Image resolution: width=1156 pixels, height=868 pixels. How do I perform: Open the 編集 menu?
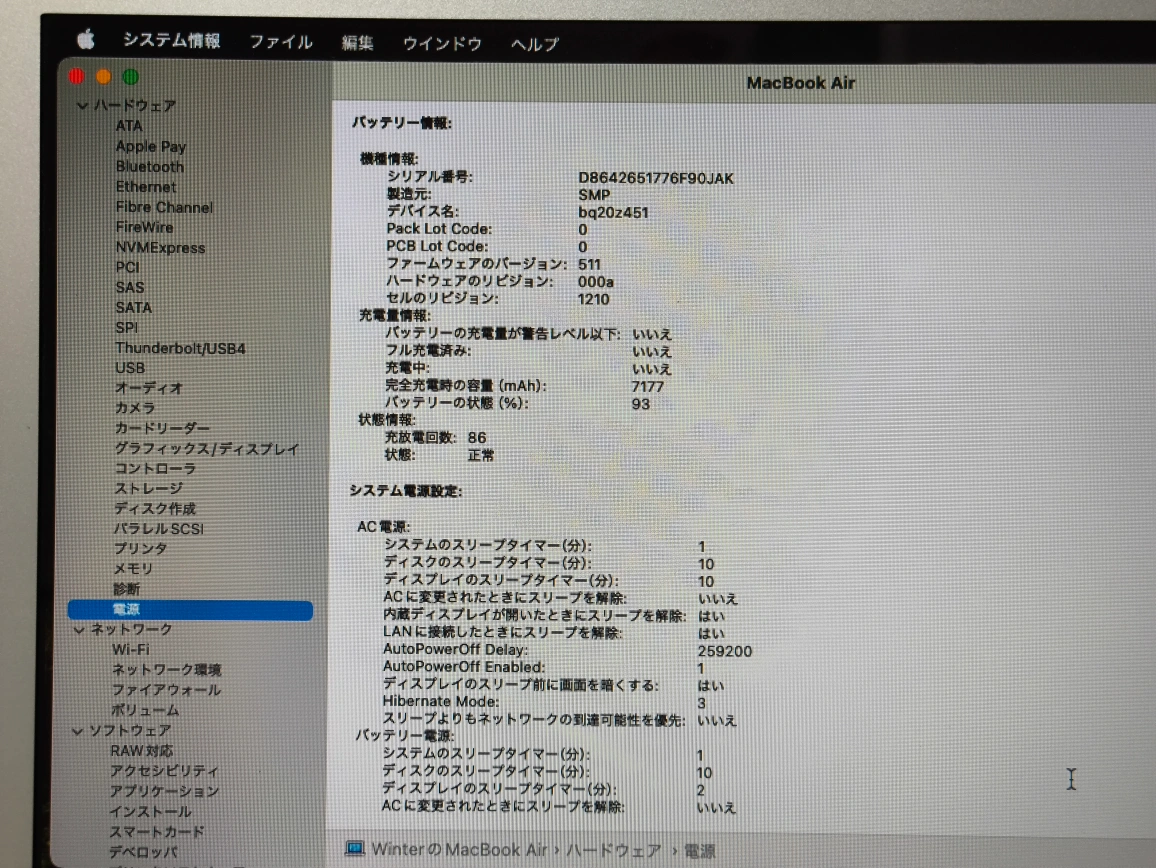point(357,43)
